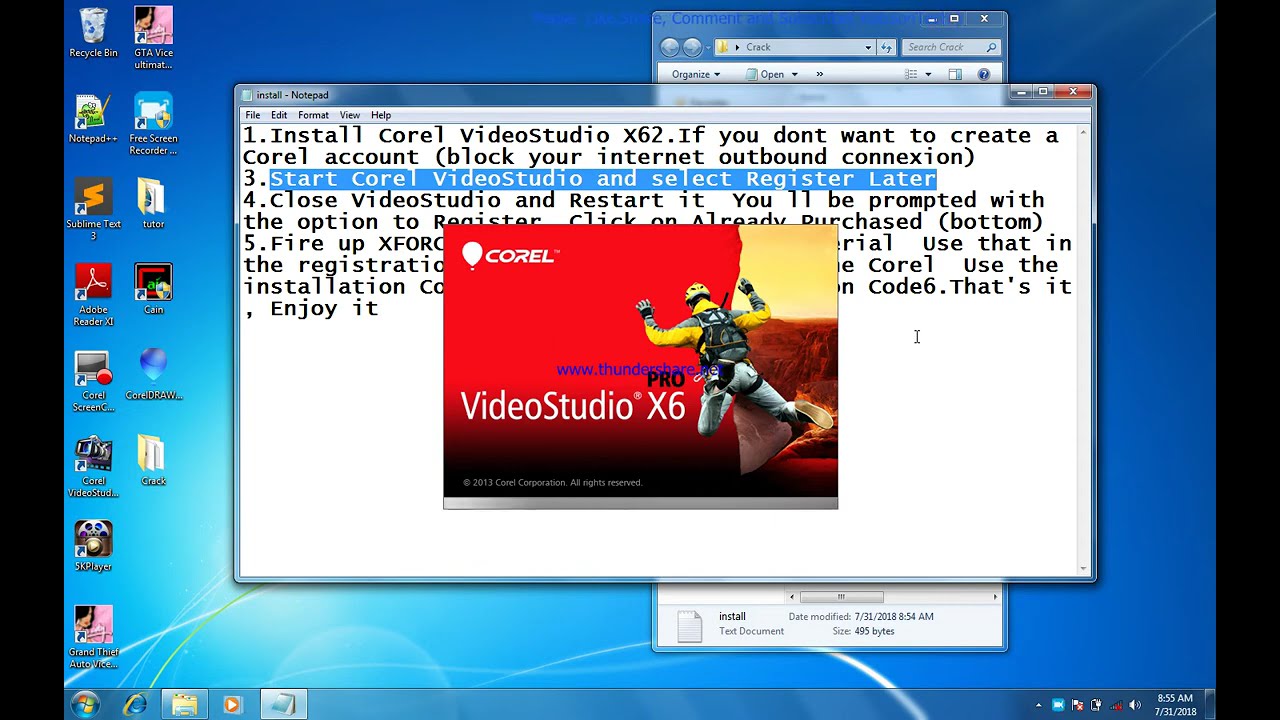Open Organize dropdown in Explorer window
Image resolution: width=1280 pixels, height=720 pixels.
pyautogui.click(x=695, y=74)
